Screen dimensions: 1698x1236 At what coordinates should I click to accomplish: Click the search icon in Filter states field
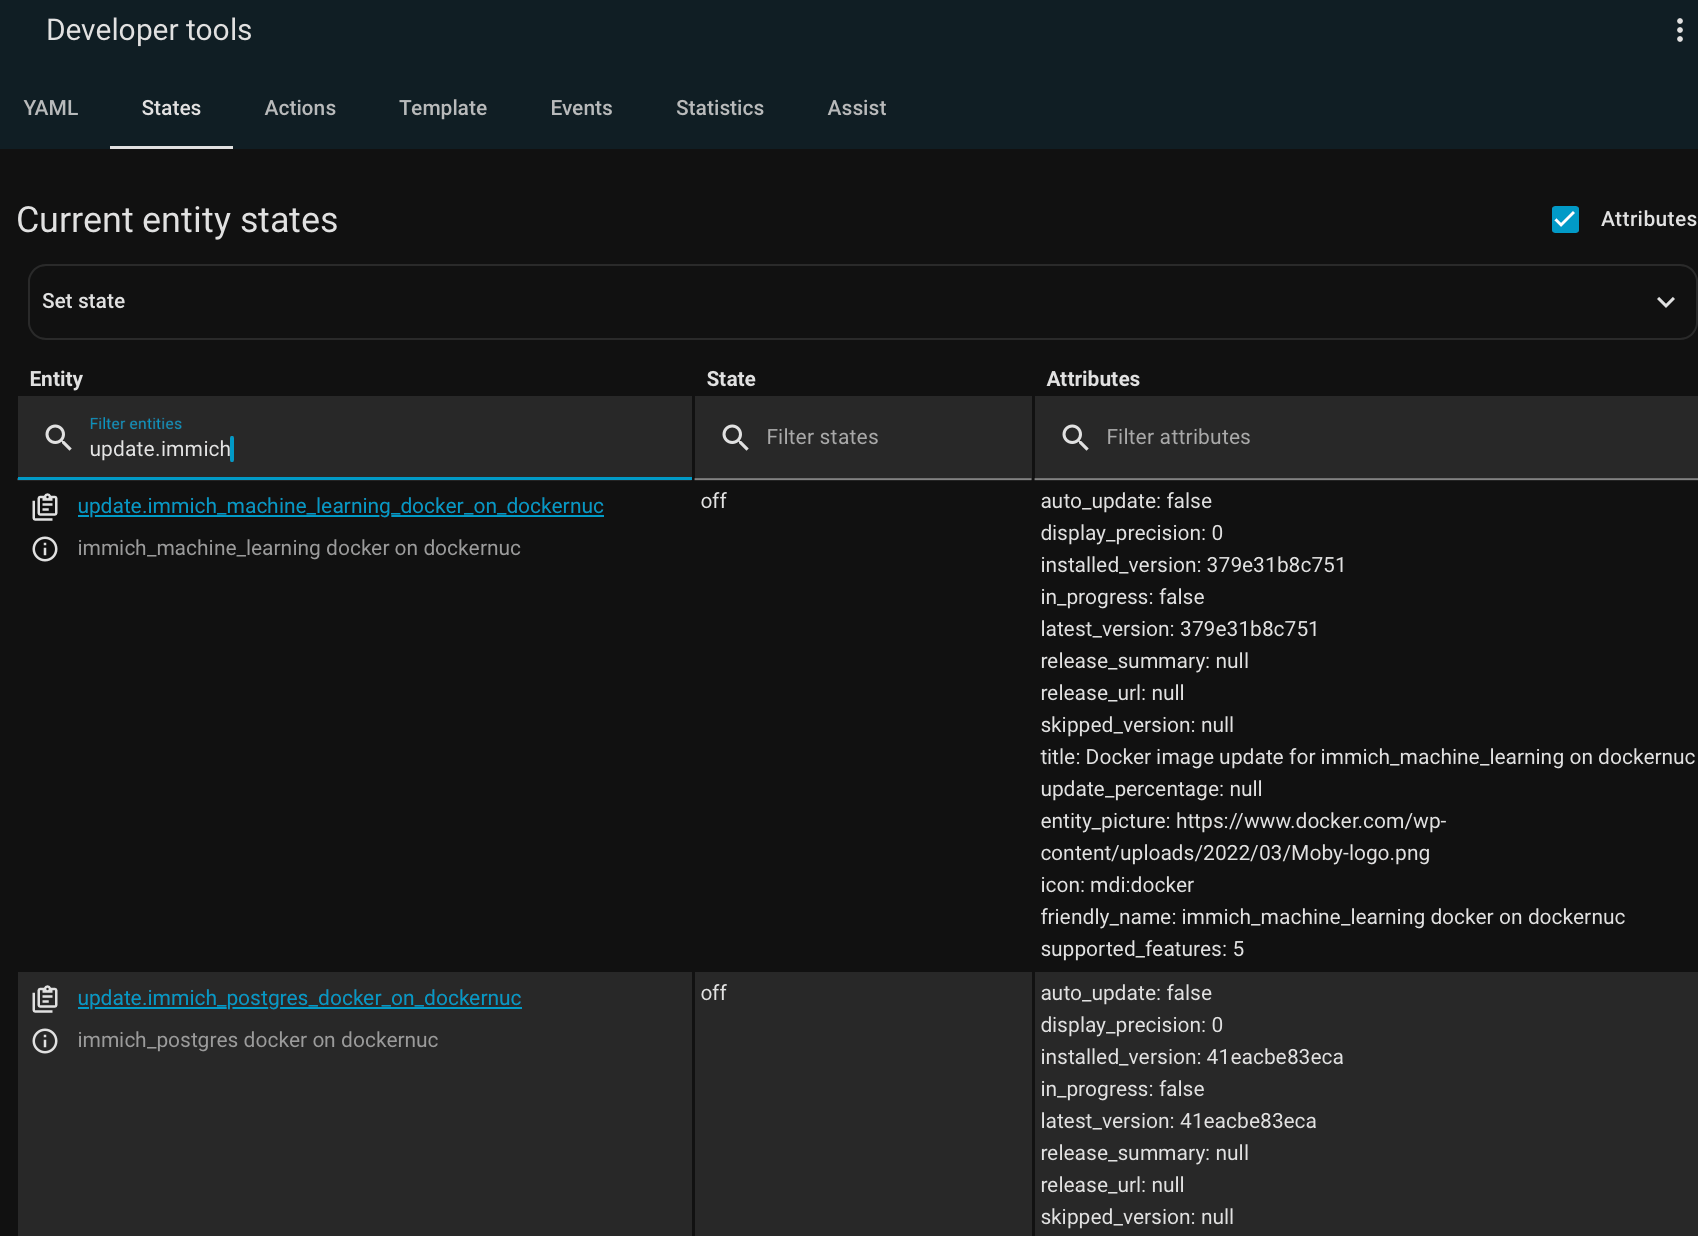click(x=735, y=437)
